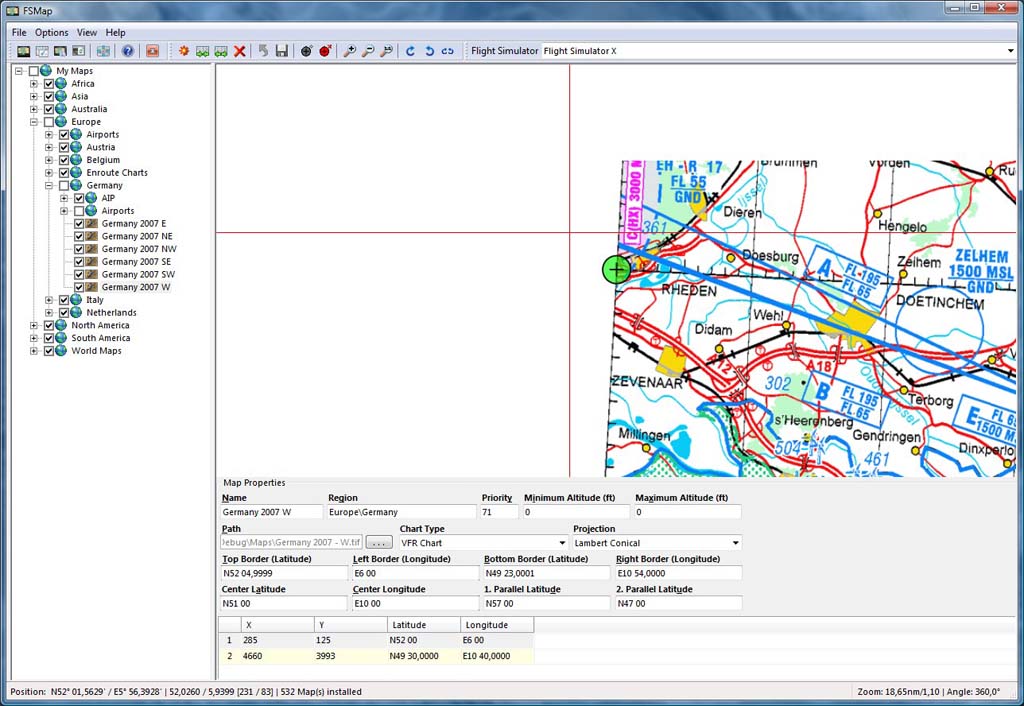Uncheck the Germany 2007 NE map checkbox
The height and width of the screenshot is (706, 1024).
tap(80, 236)
